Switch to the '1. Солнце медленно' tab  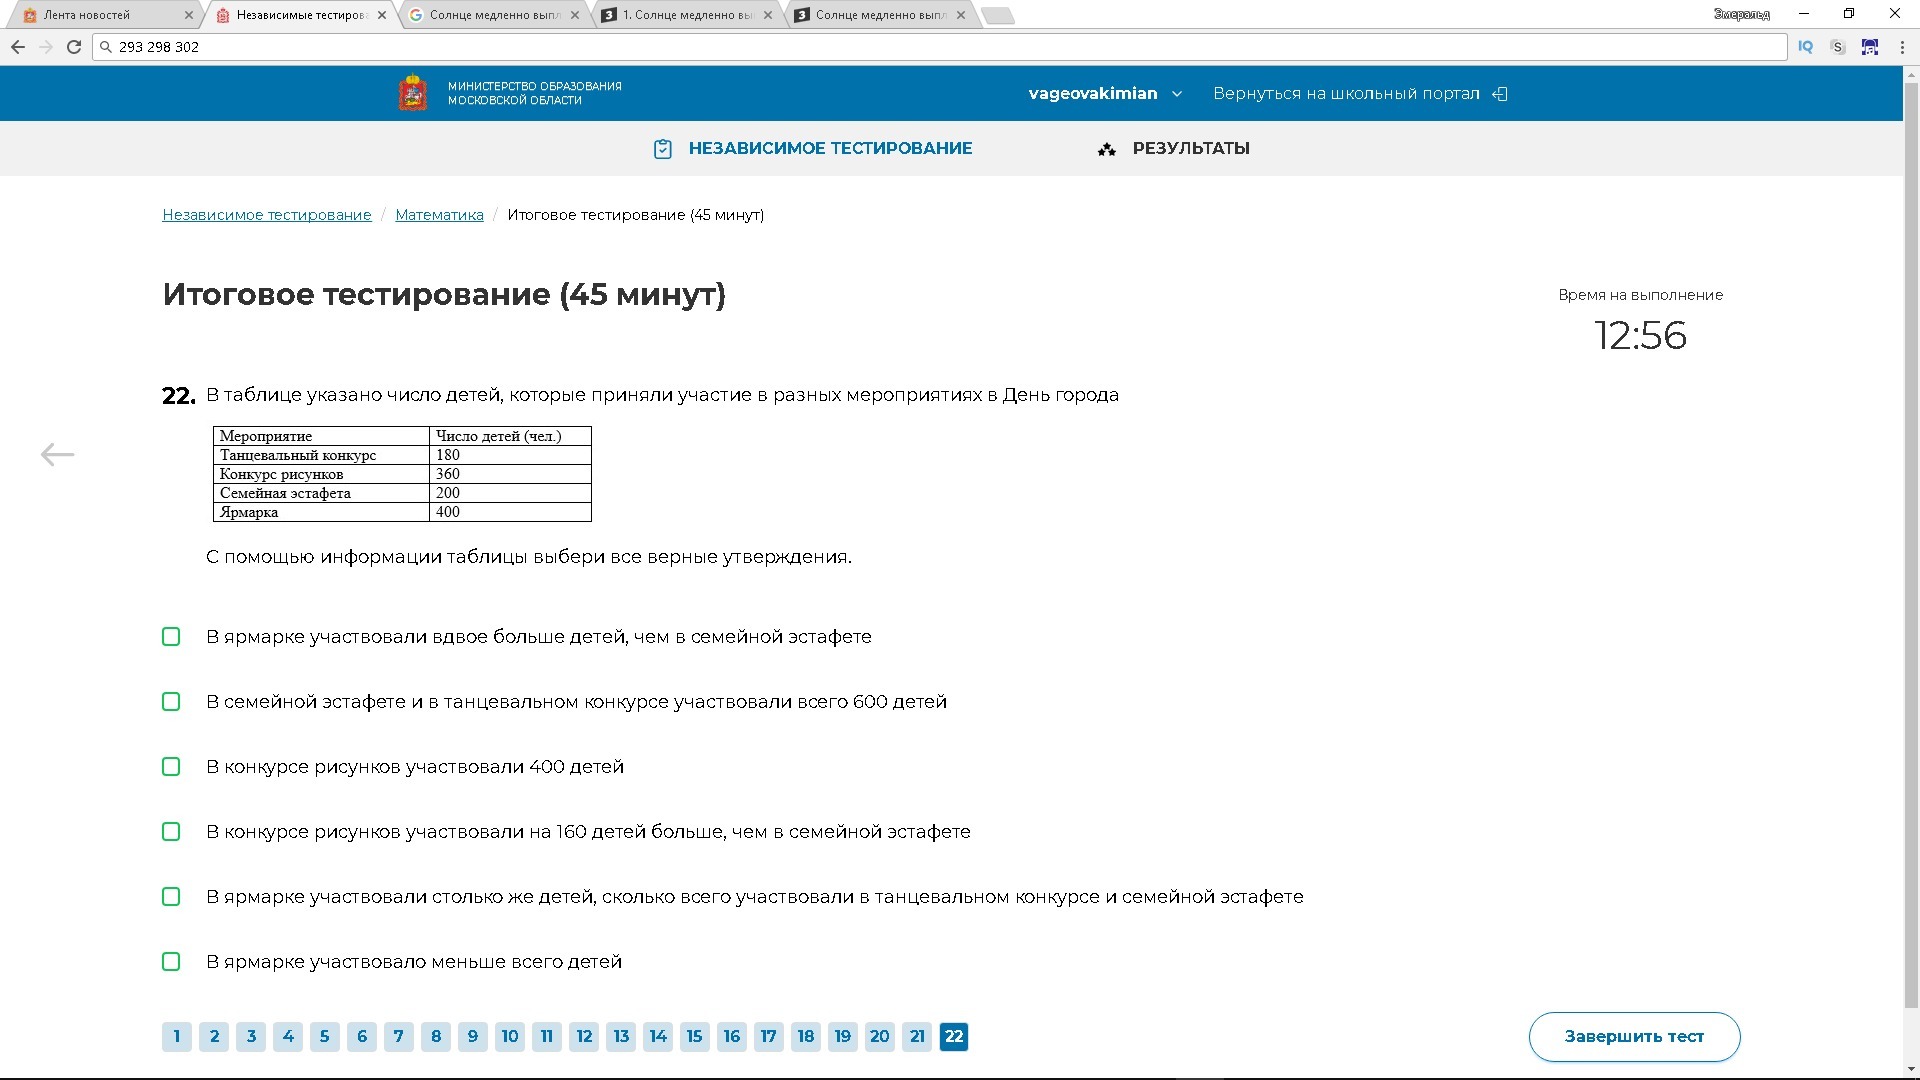point(688,15)
